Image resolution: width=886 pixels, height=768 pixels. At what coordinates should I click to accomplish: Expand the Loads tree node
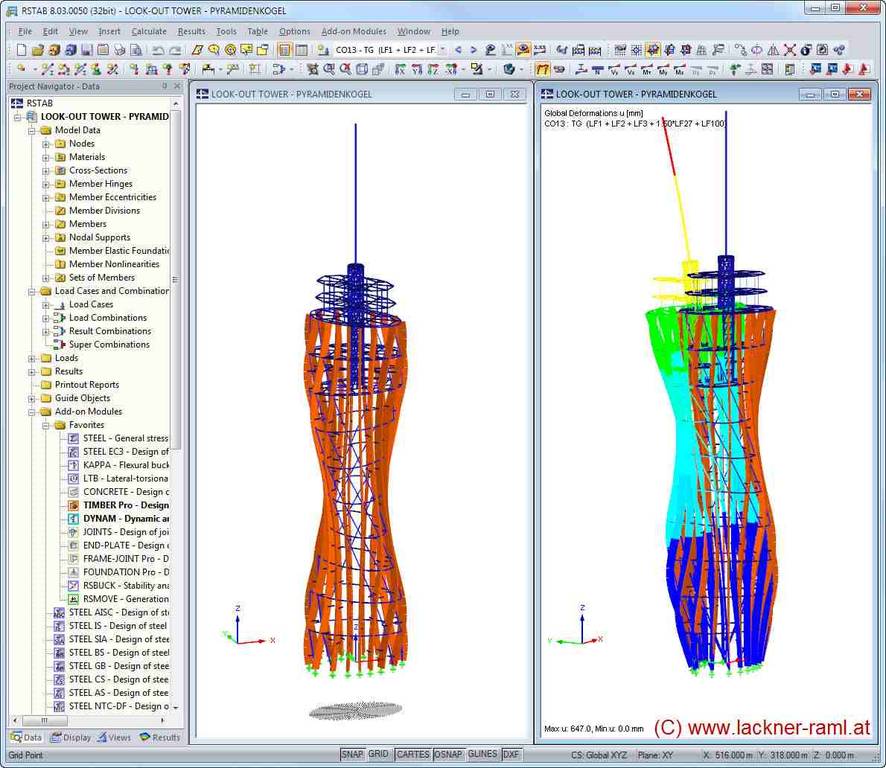pyautogui.click(x=32, y=358)
